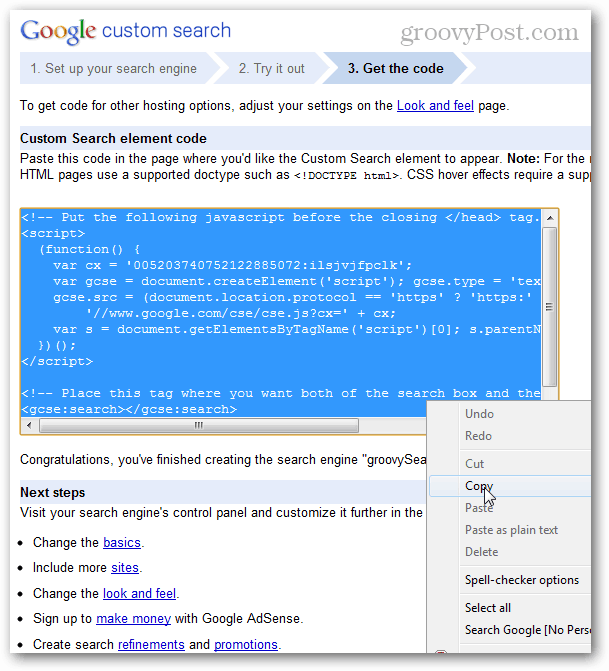Choose Undo in the context menu
Screen dimensions: 609x671
pos(479,414)
